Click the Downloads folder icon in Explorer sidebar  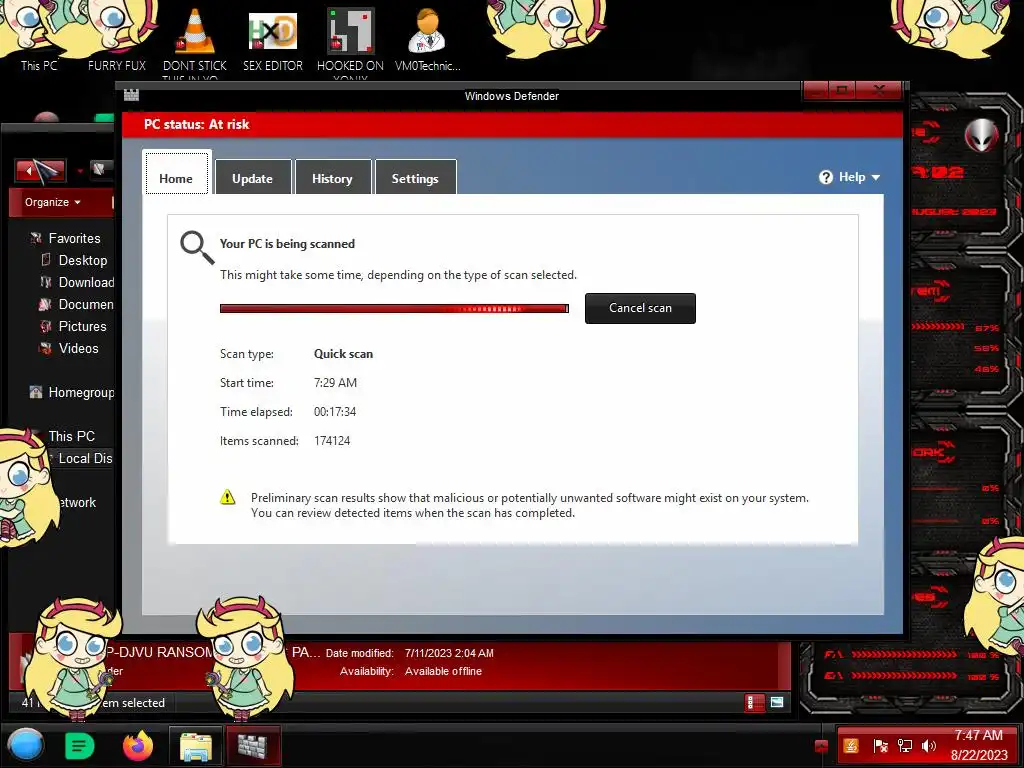pos(45,282)
